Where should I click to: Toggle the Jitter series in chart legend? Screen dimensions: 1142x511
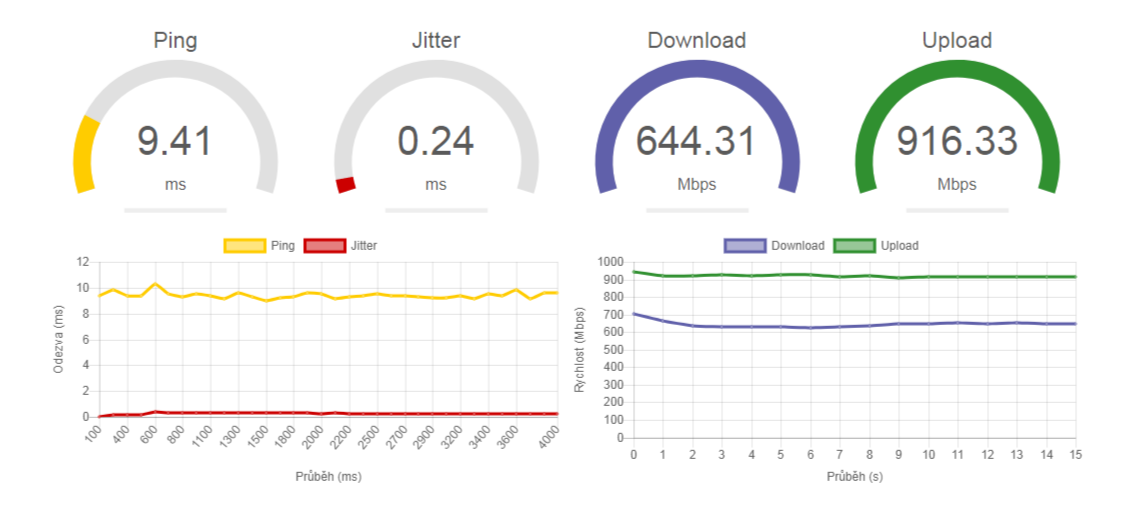point(340,246)
